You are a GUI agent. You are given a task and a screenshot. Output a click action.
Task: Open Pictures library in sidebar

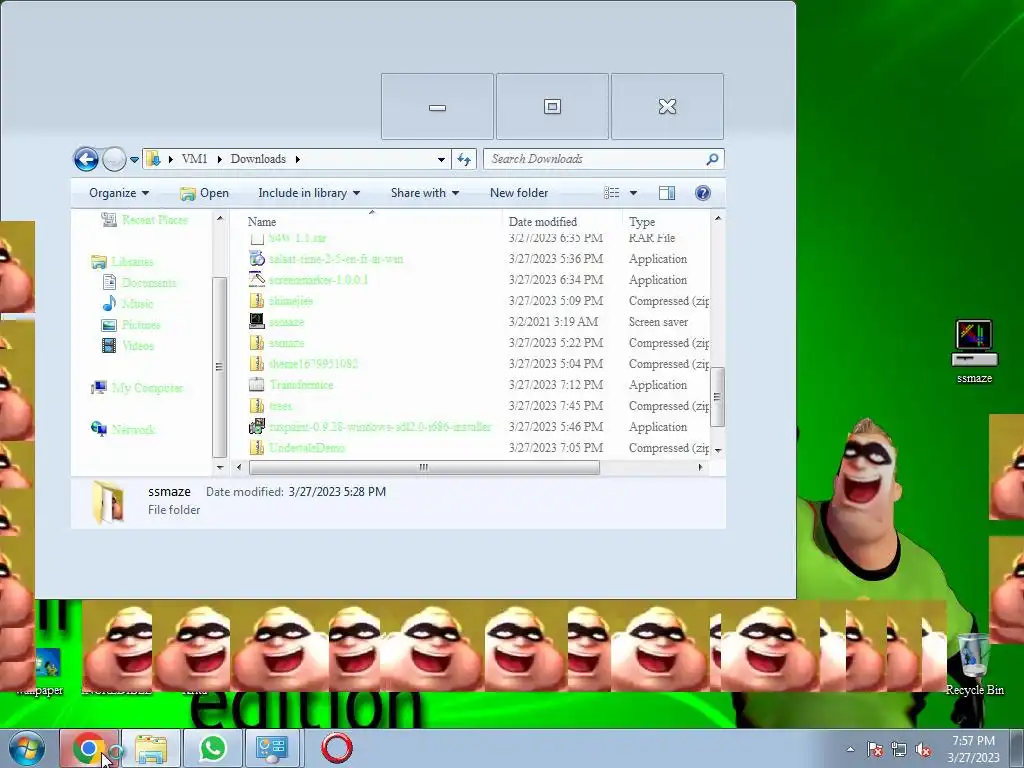(x=131, y=325)
